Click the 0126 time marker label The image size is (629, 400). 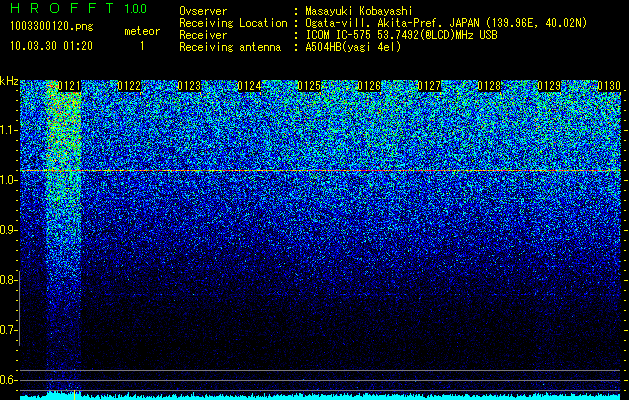click(x=369, y=86)
